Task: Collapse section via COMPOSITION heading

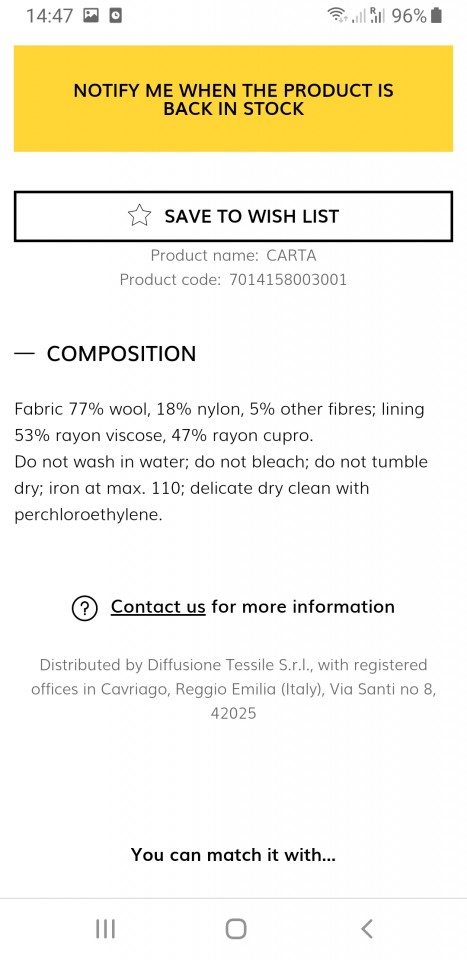Action: pos(121,353)
